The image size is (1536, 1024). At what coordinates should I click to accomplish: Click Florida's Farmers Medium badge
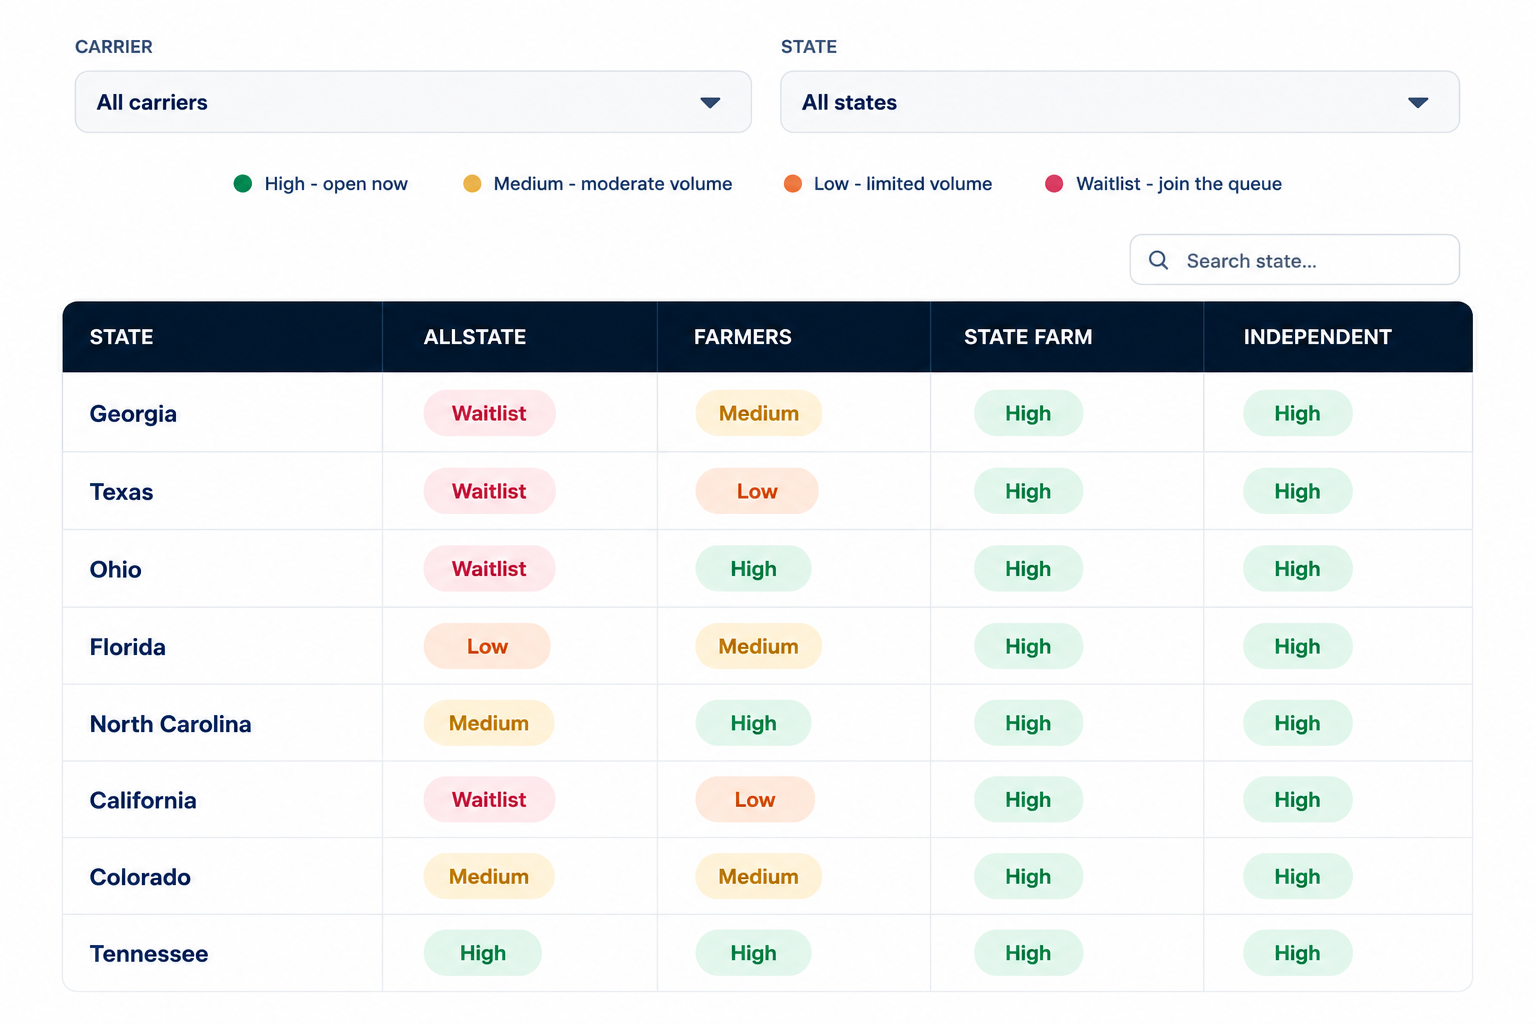coord(758,646)
